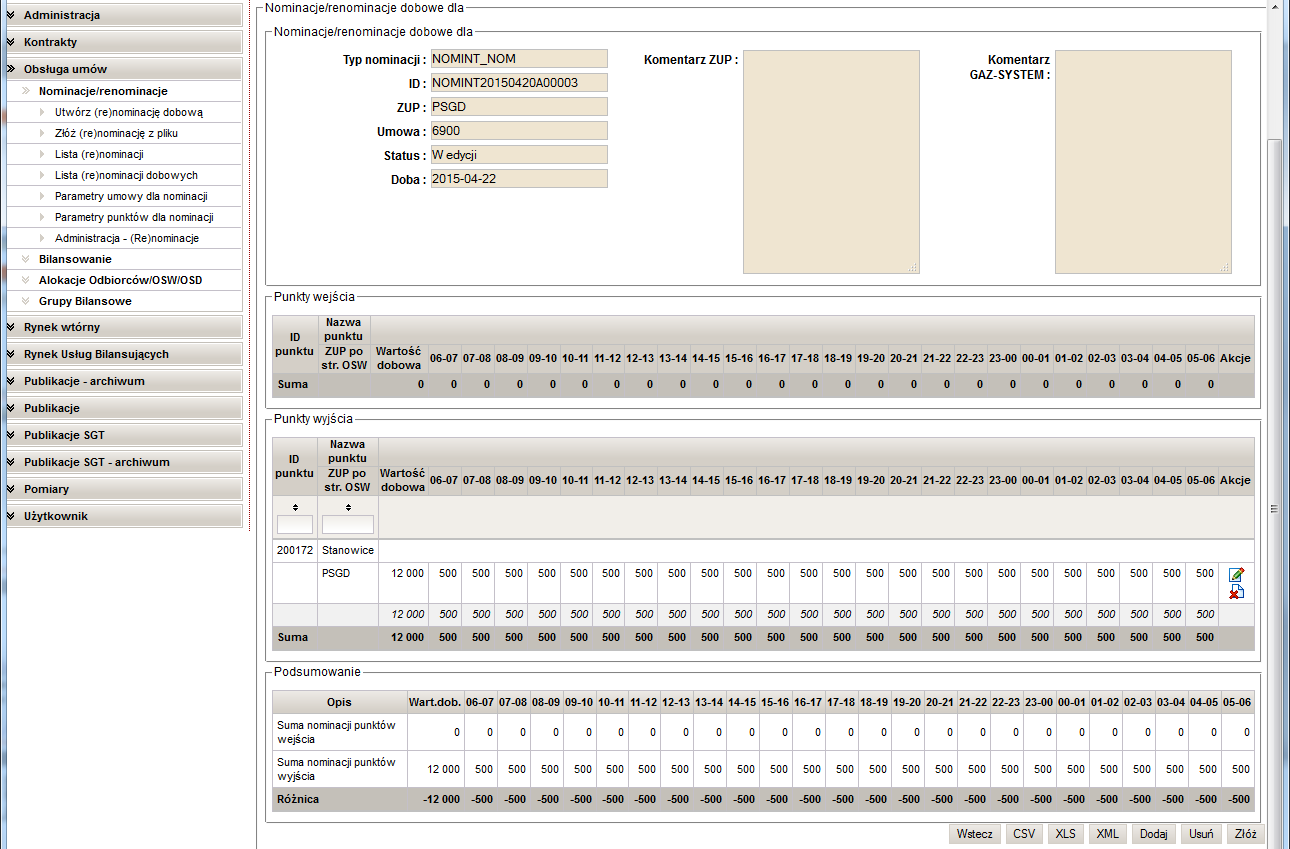This screenshot has width=1290, height=849.
Task: Expand Publikacje SGT - archiwum section
Action: pos(124,463)
